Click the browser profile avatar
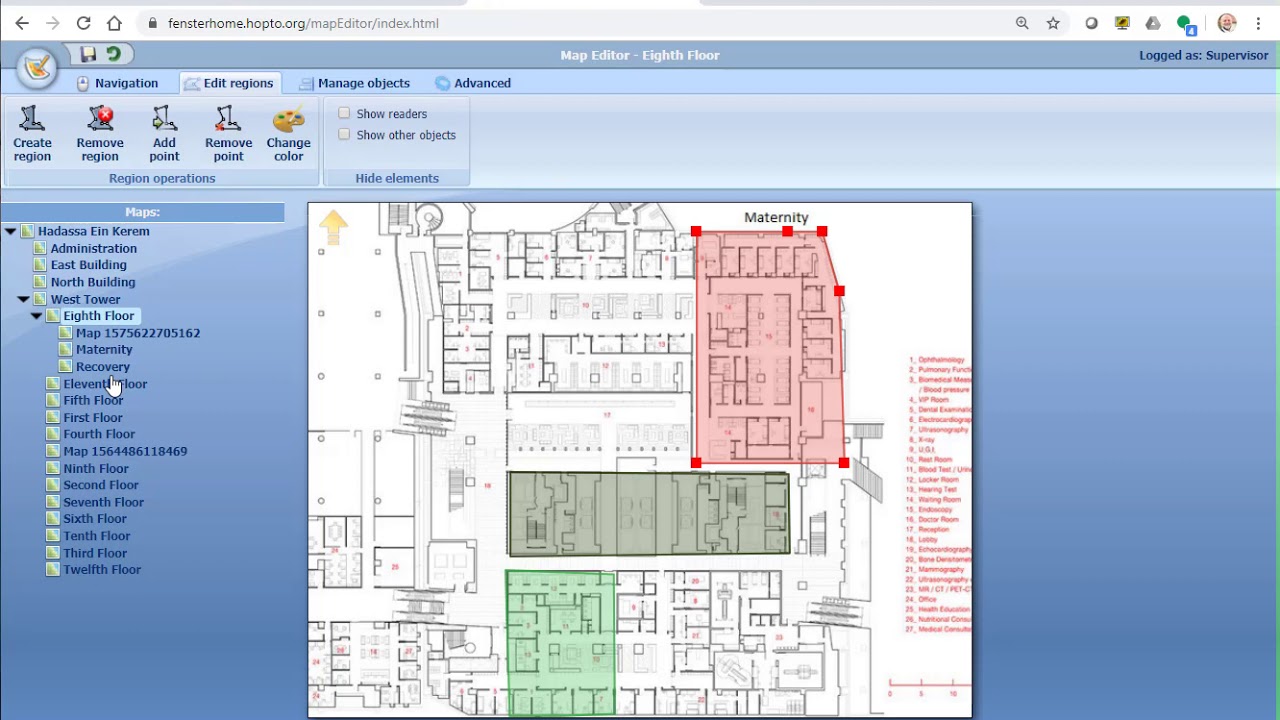Viewport: 1280px width, 720px height. (1227, 23)
